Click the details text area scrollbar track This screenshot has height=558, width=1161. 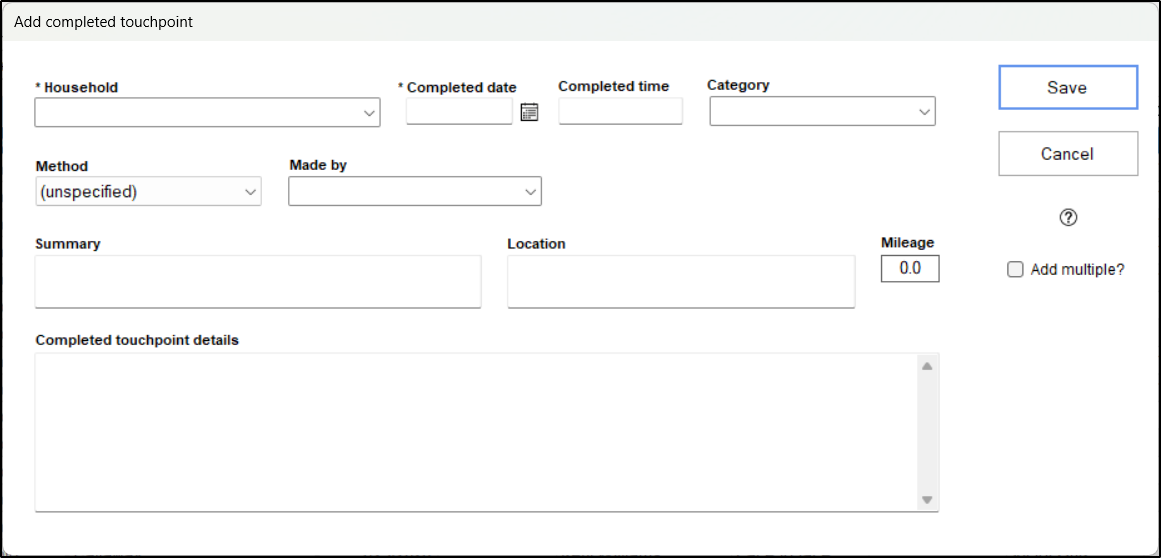[927, 432]
